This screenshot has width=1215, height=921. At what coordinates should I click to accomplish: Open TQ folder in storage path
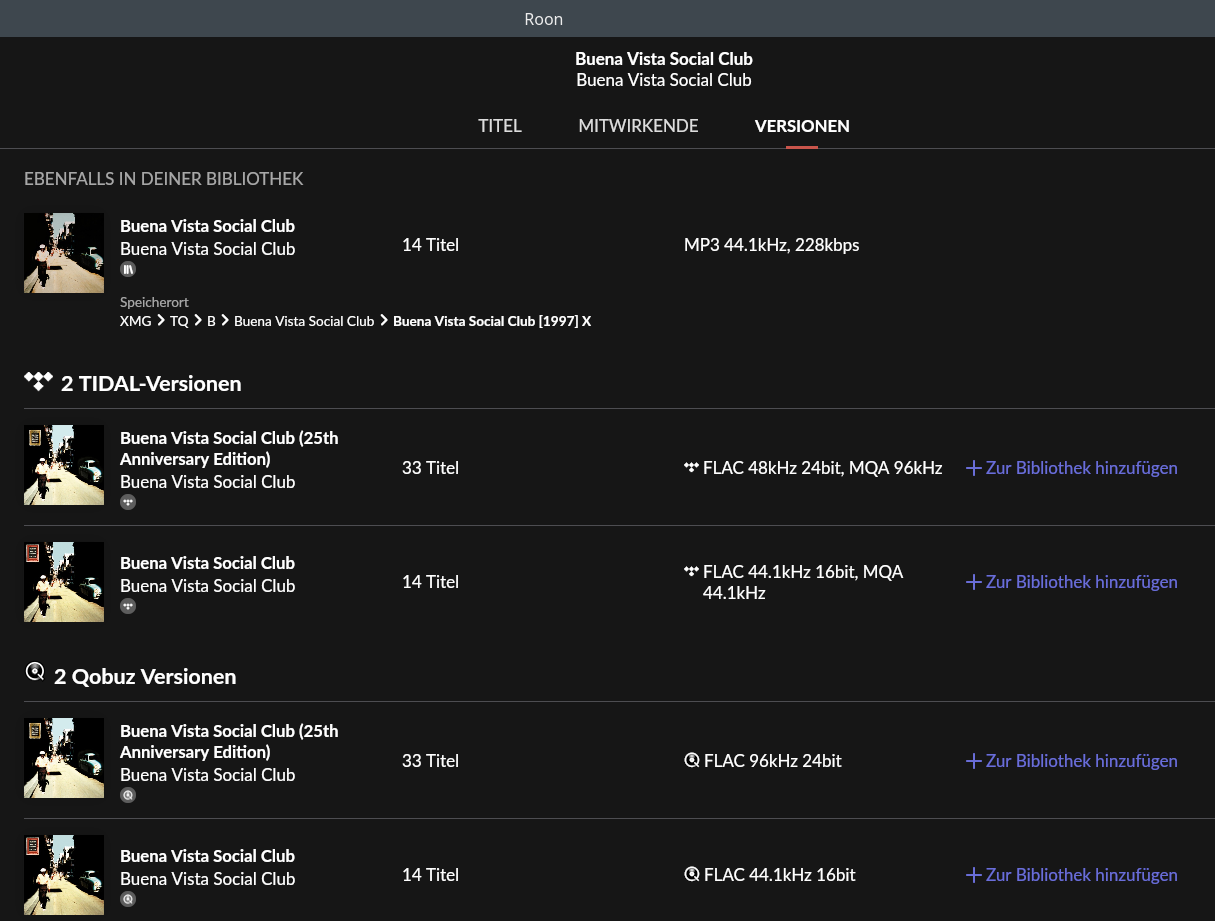[x=179, y=321]
